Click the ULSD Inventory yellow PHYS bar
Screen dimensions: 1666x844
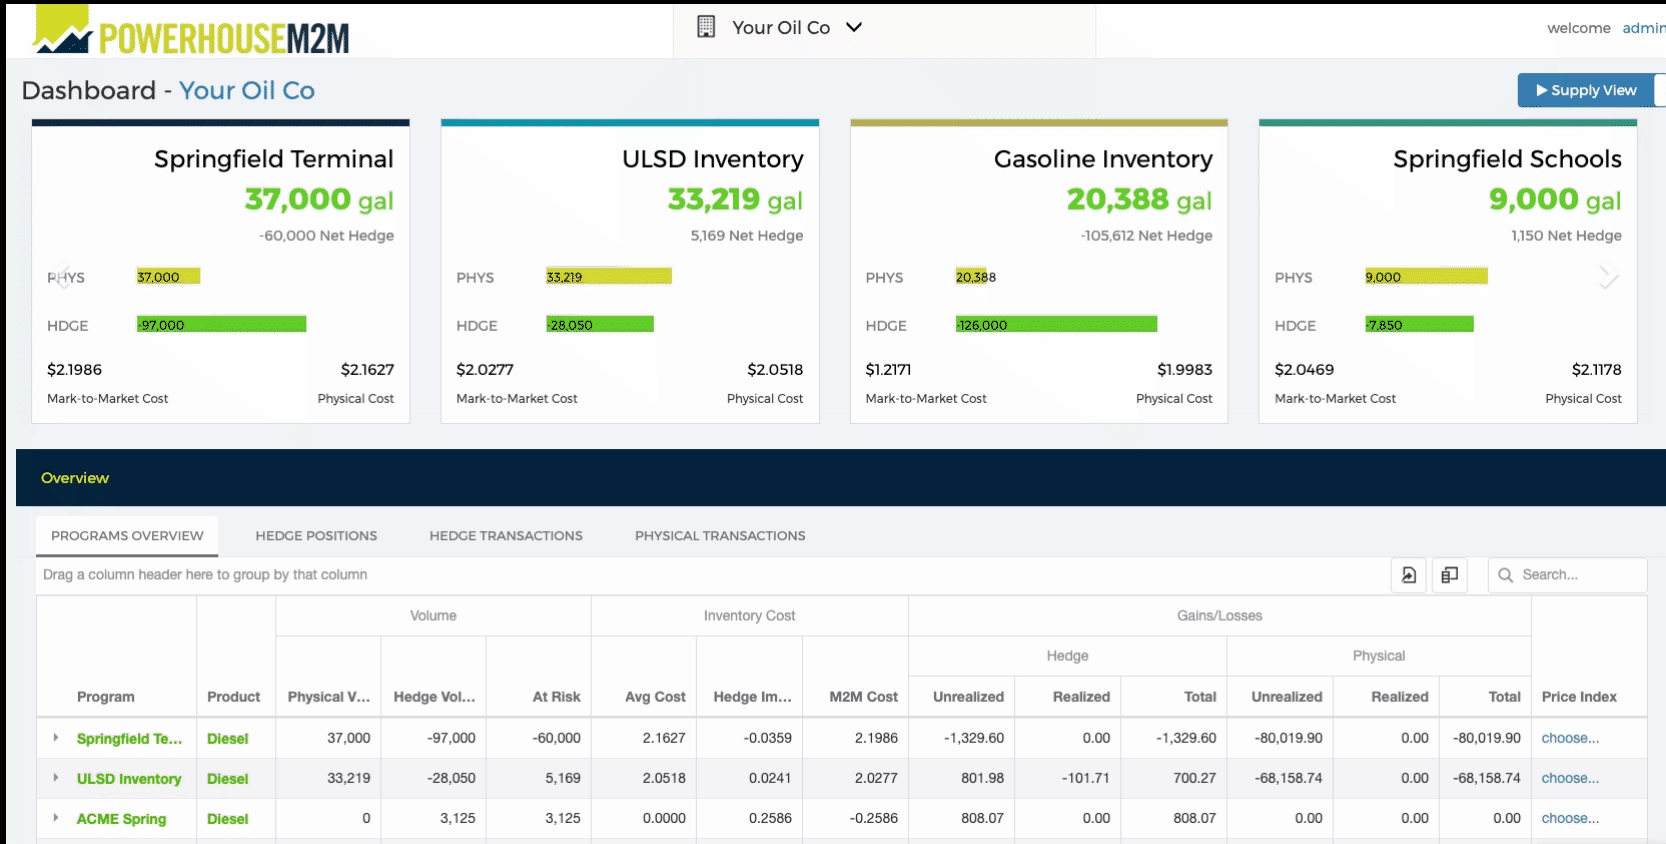coord(608,277)
